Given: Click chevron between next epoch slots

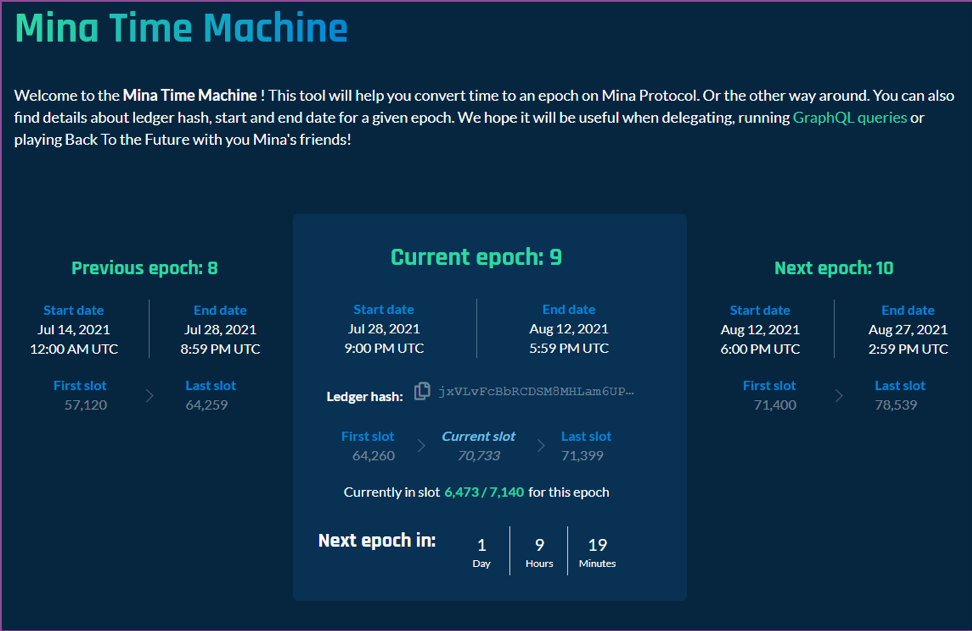Looking at the screenshot, I should [x=839, y=395].
